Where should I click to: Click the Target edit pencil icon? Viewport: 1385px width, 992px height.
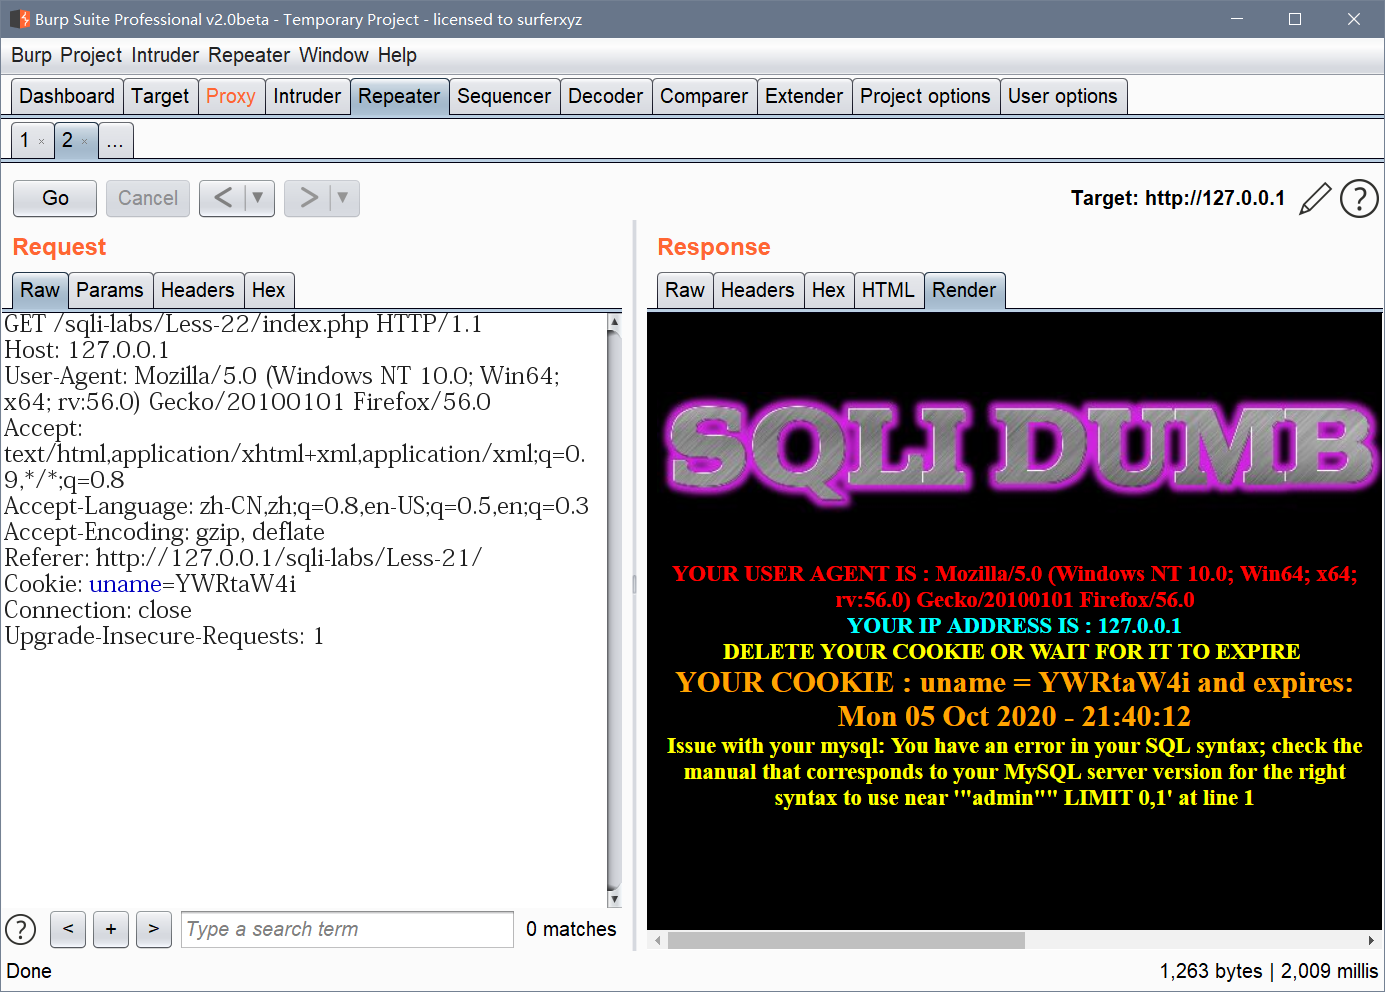1314,198
